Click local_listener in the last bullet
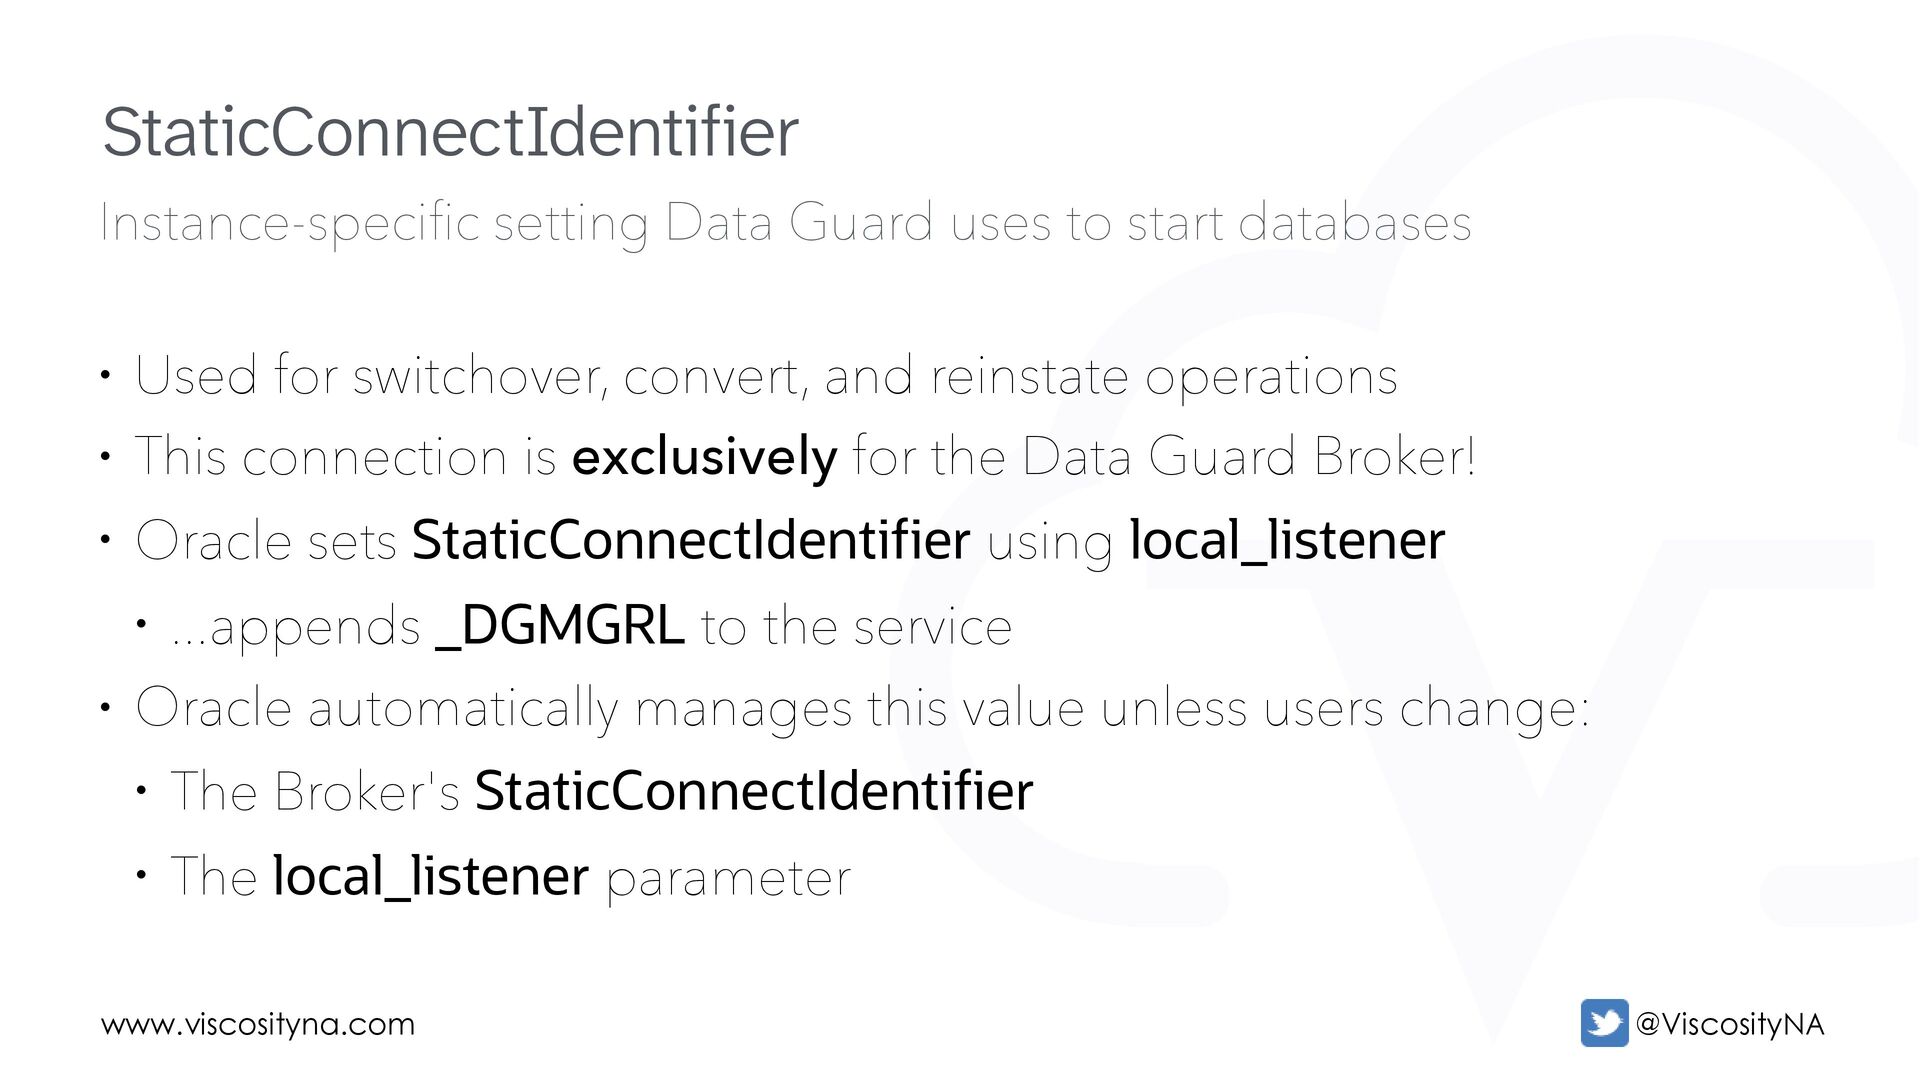The image size is (1920, 1080). coord(430,876)
